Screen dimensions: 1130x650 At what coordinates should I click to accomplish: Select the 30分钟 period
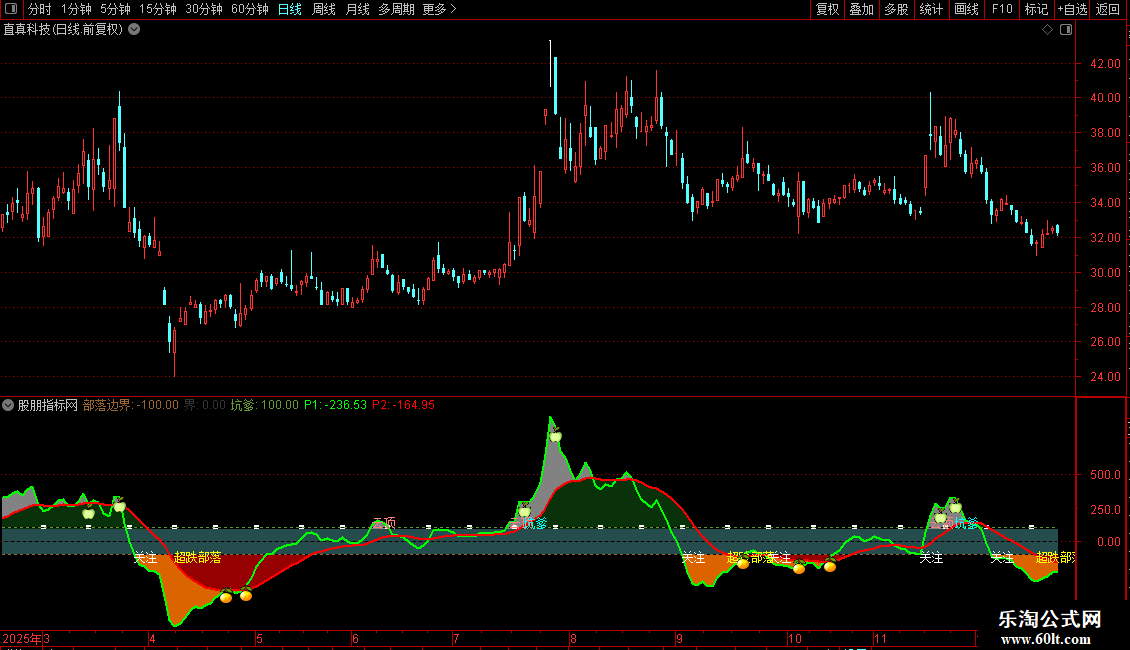[204, 9]
